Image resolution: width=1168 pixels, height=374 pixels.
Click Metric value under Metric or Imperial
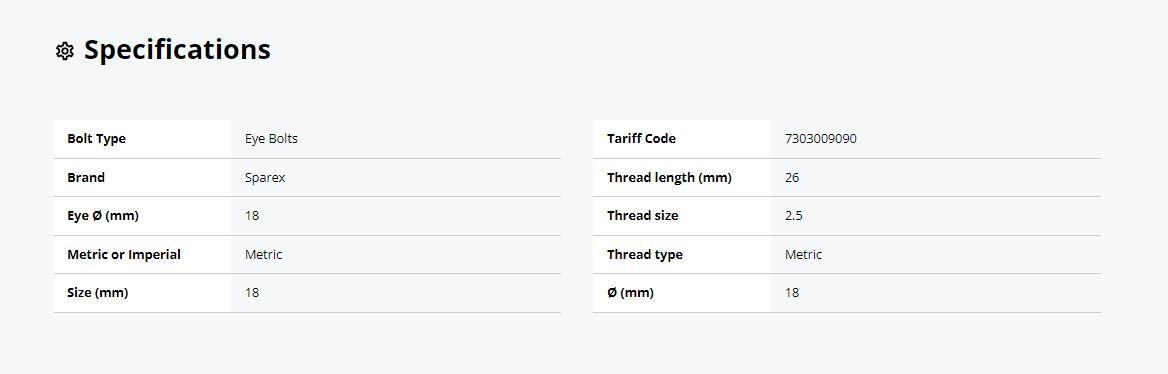(264, 254)
